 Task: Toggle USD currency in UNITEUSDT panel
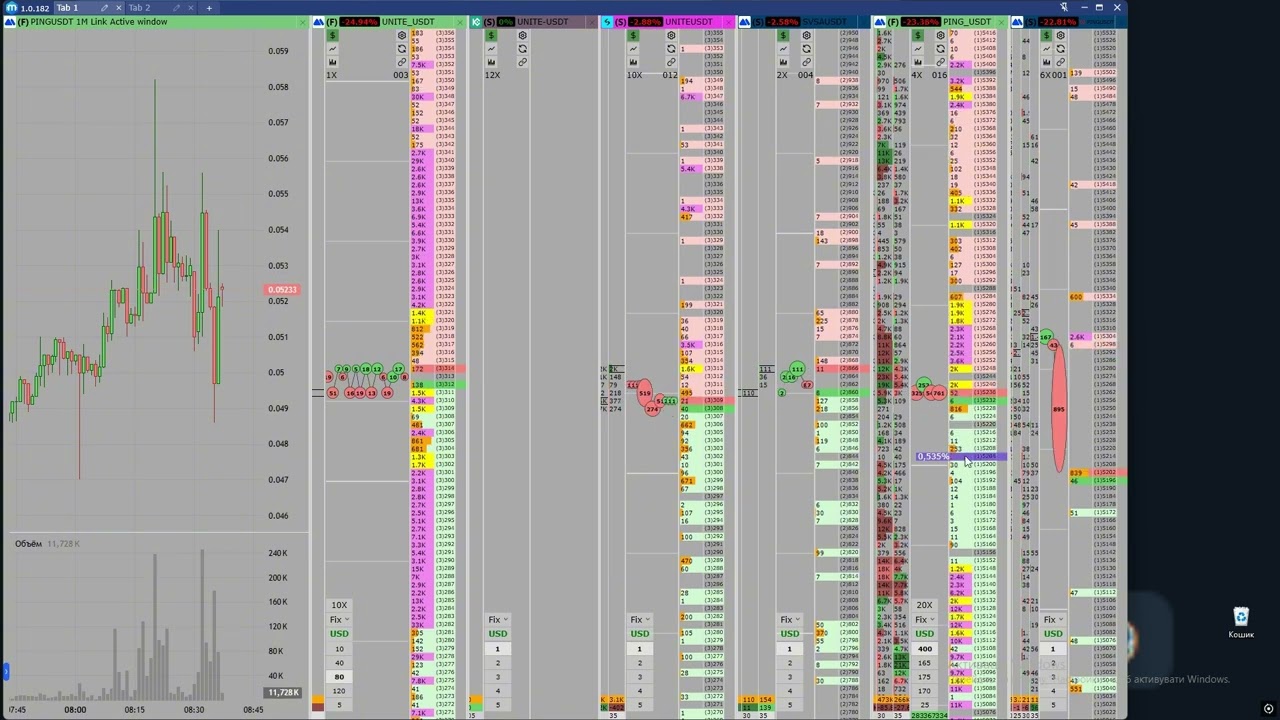639,634
